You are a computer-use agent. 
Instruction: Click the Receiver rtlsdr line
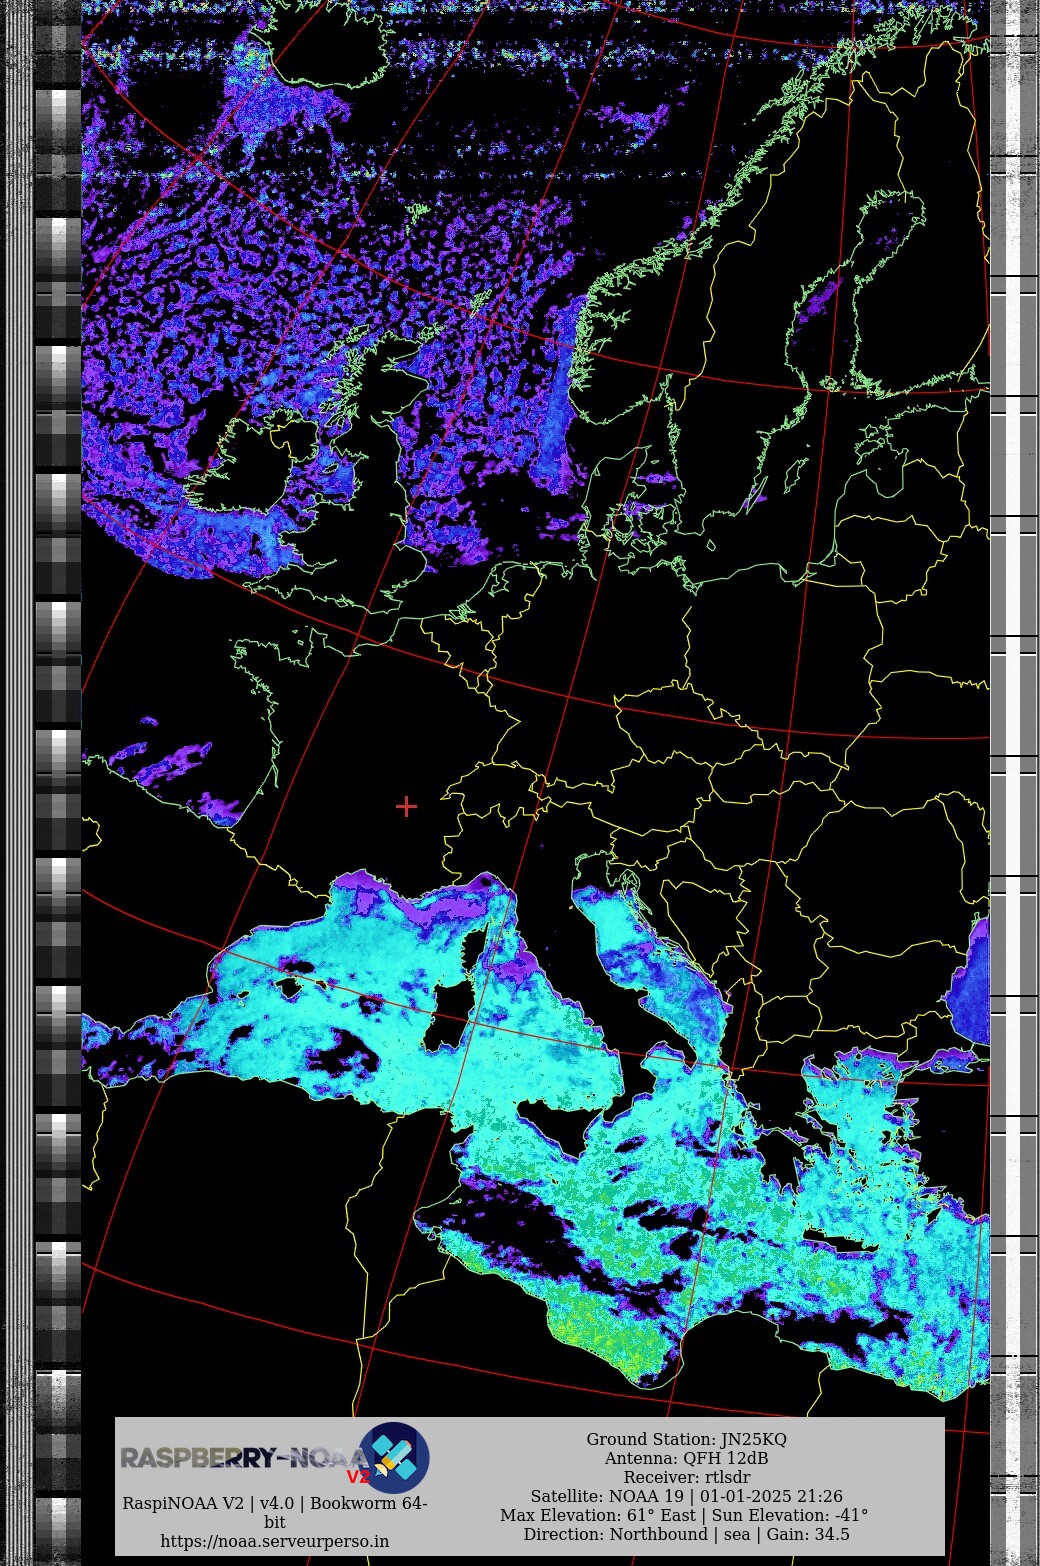[x=686, y=1477]
